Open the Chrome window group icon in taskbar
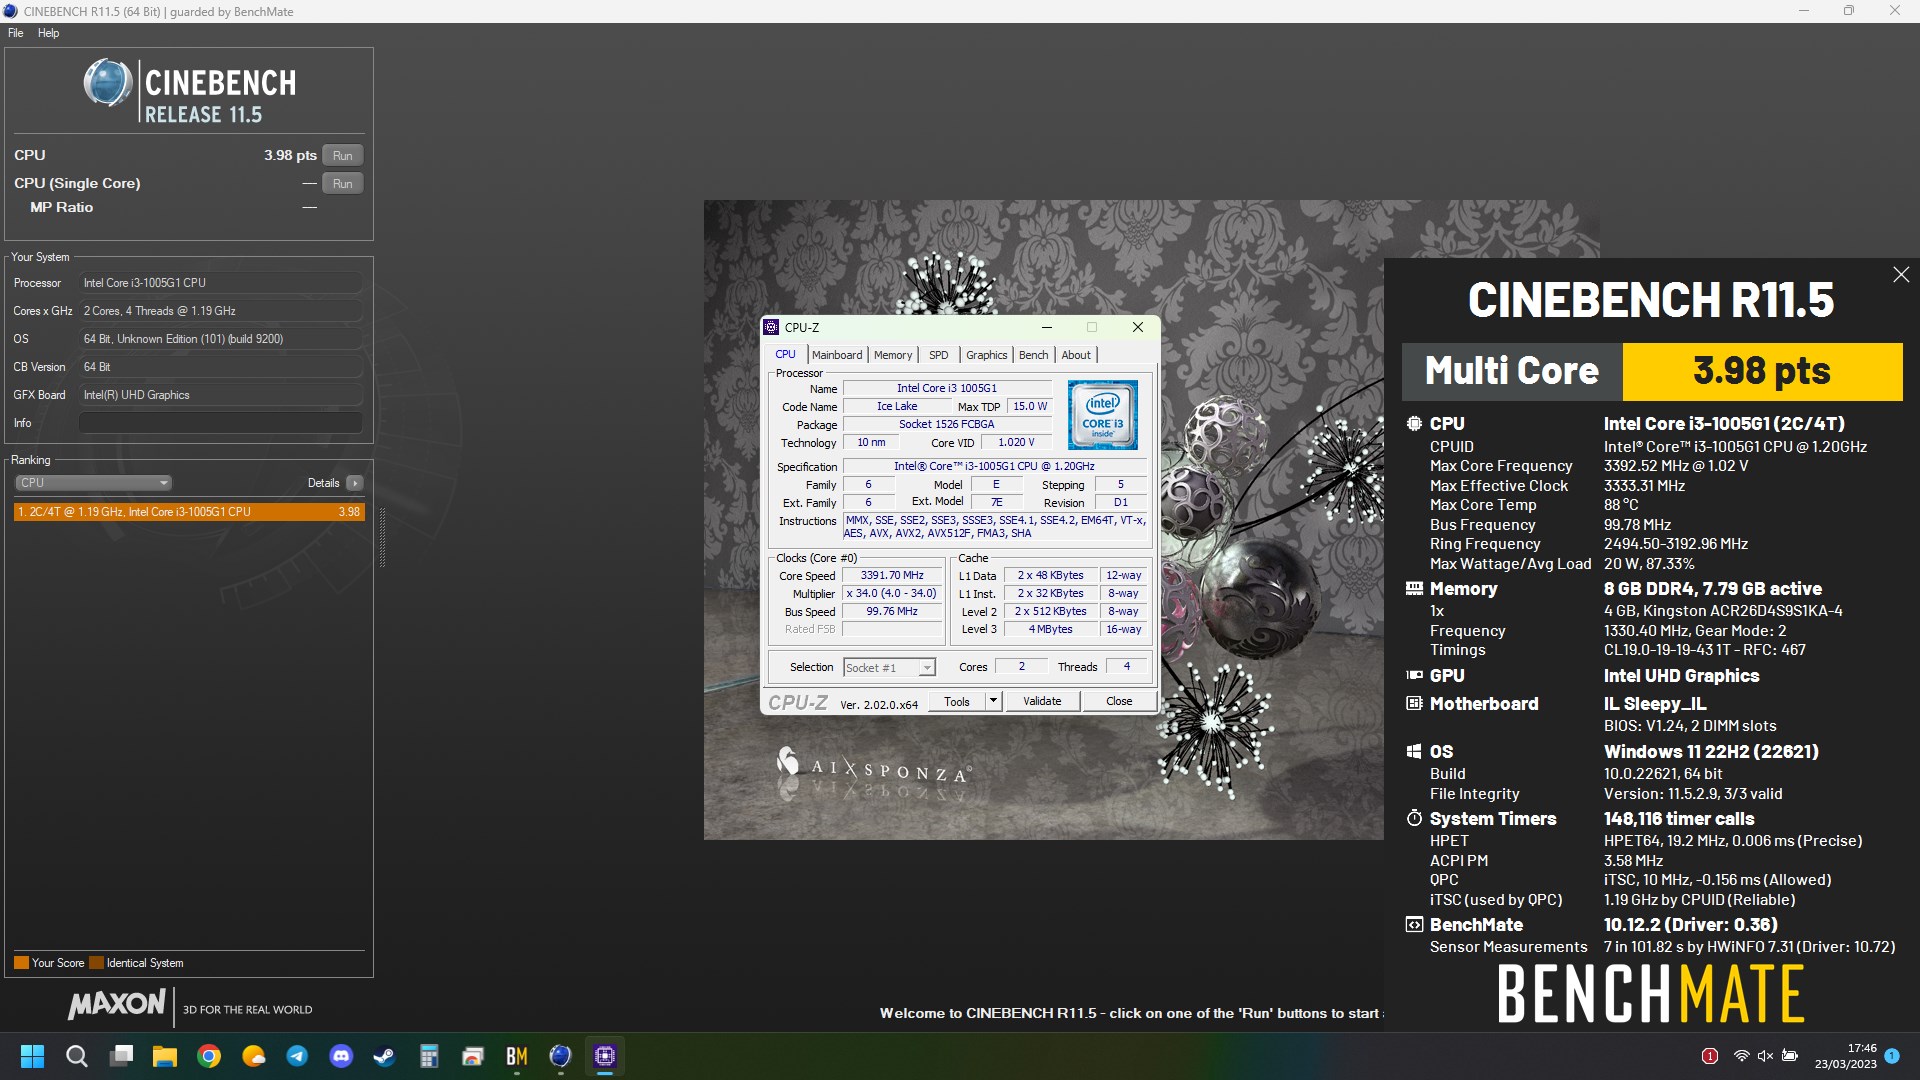The image size is (1920, 1080). [x=473, y=1056]
